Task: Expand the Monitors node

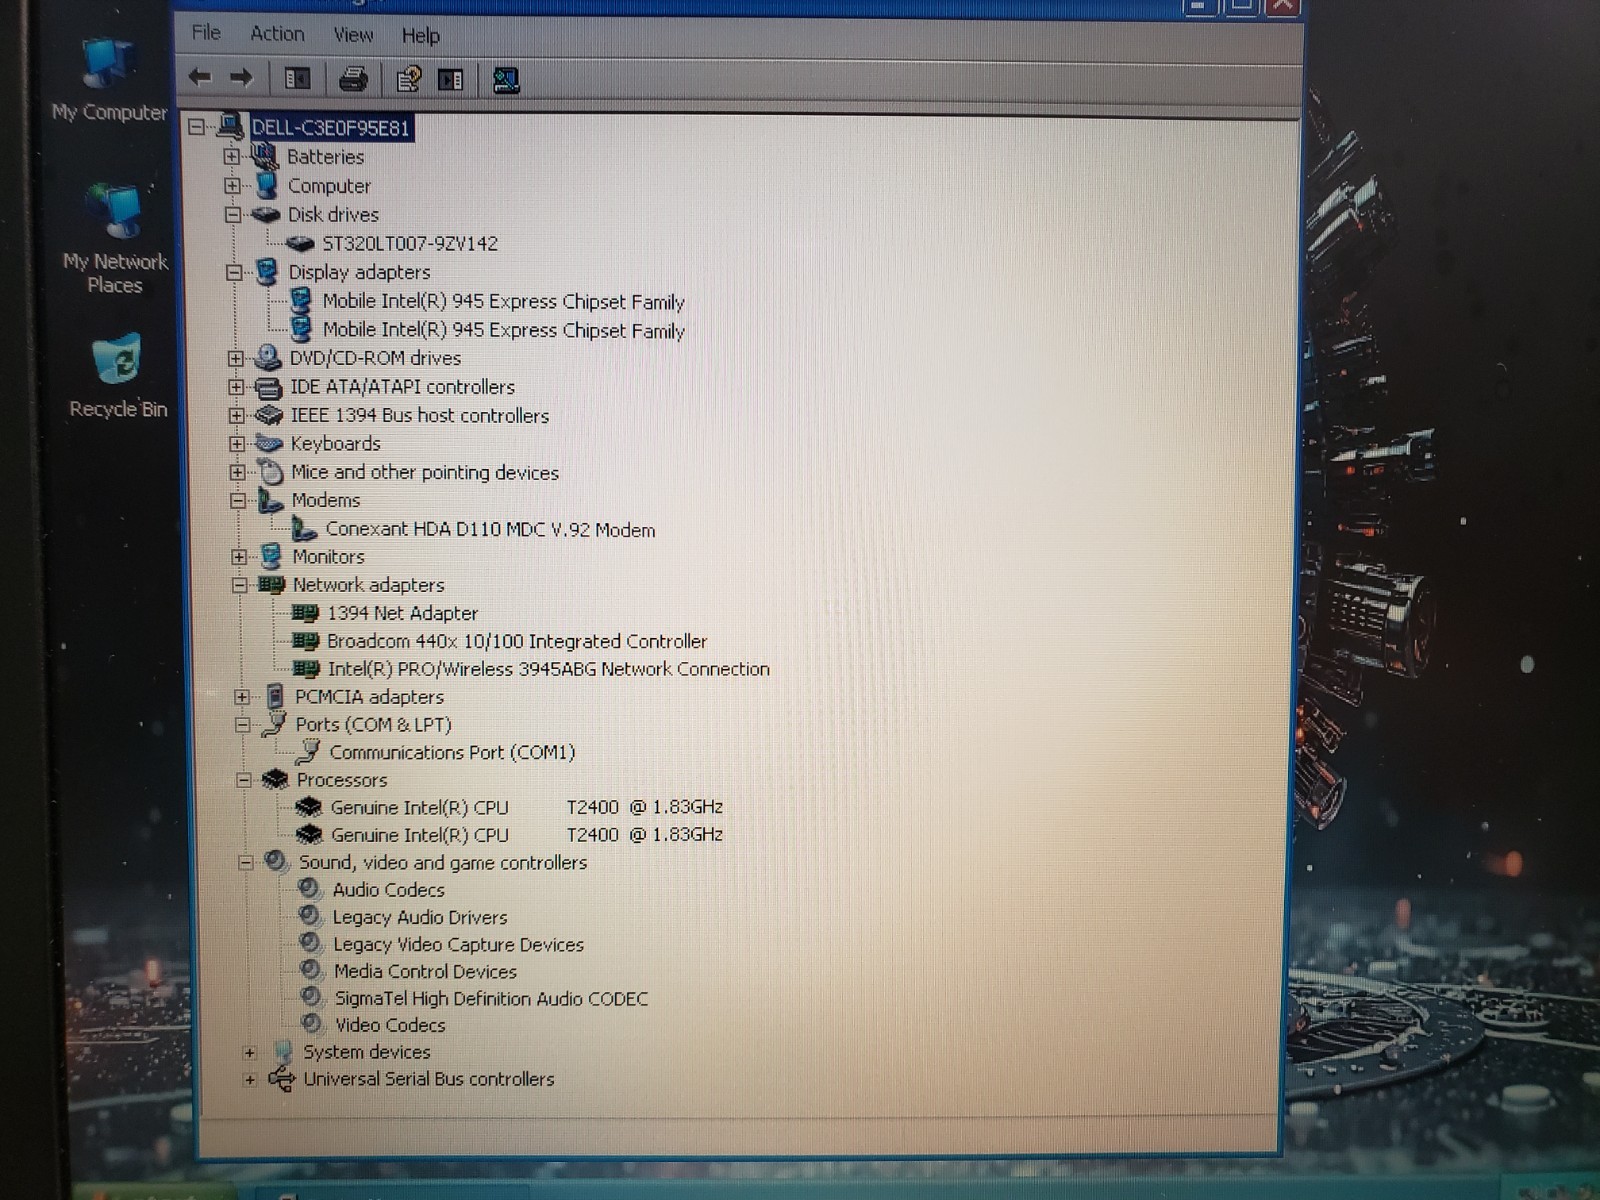Action: (239, 556)
